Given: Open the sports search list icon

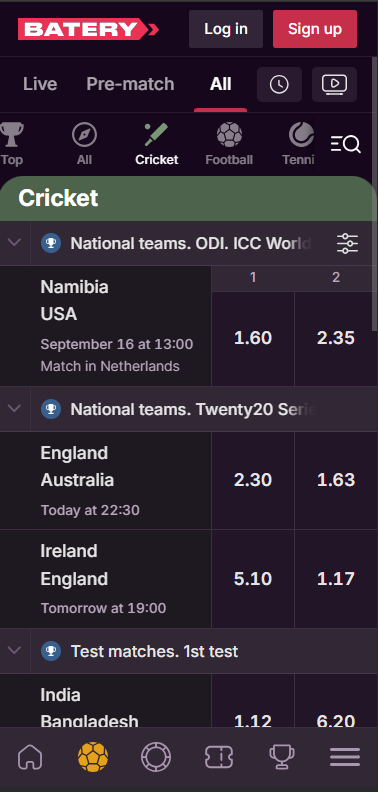Looking at the screenshot, I should (346, 144).
